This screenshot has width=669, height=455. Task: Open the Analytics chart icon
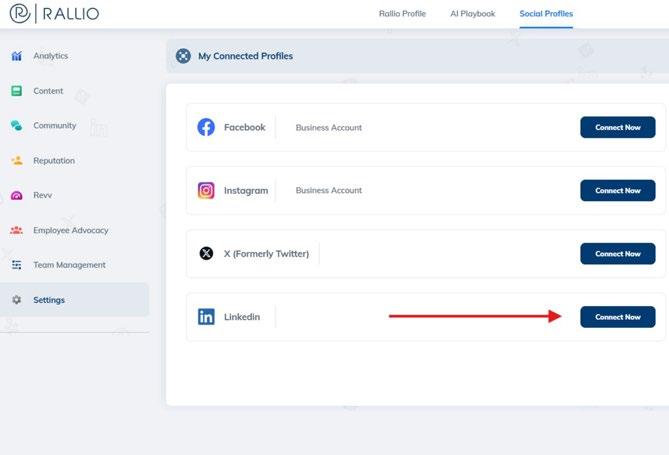[17, 56]
